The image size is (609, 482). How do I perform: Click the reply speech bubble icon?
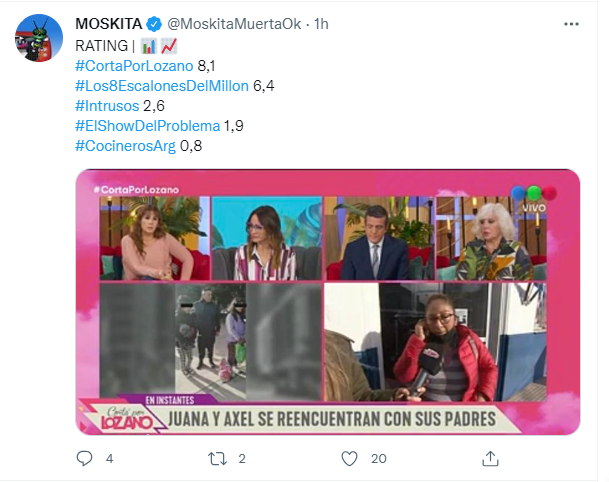84,458
